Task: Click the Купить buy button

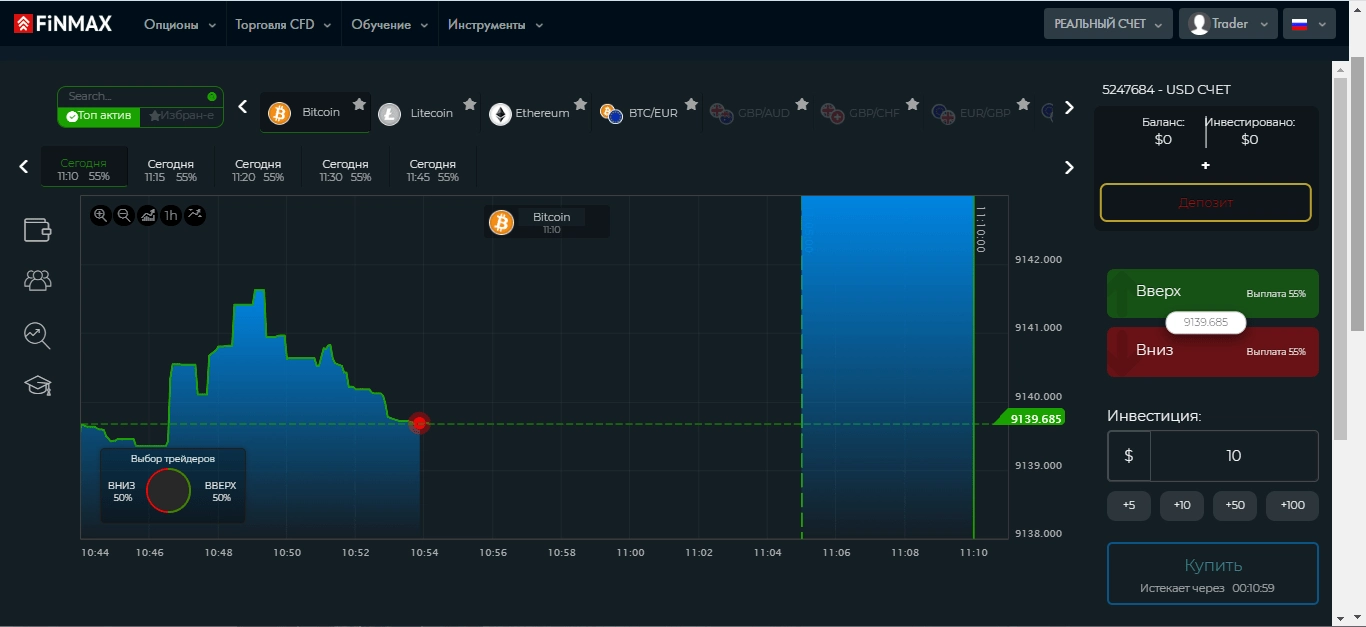Action: [1212, 573]
